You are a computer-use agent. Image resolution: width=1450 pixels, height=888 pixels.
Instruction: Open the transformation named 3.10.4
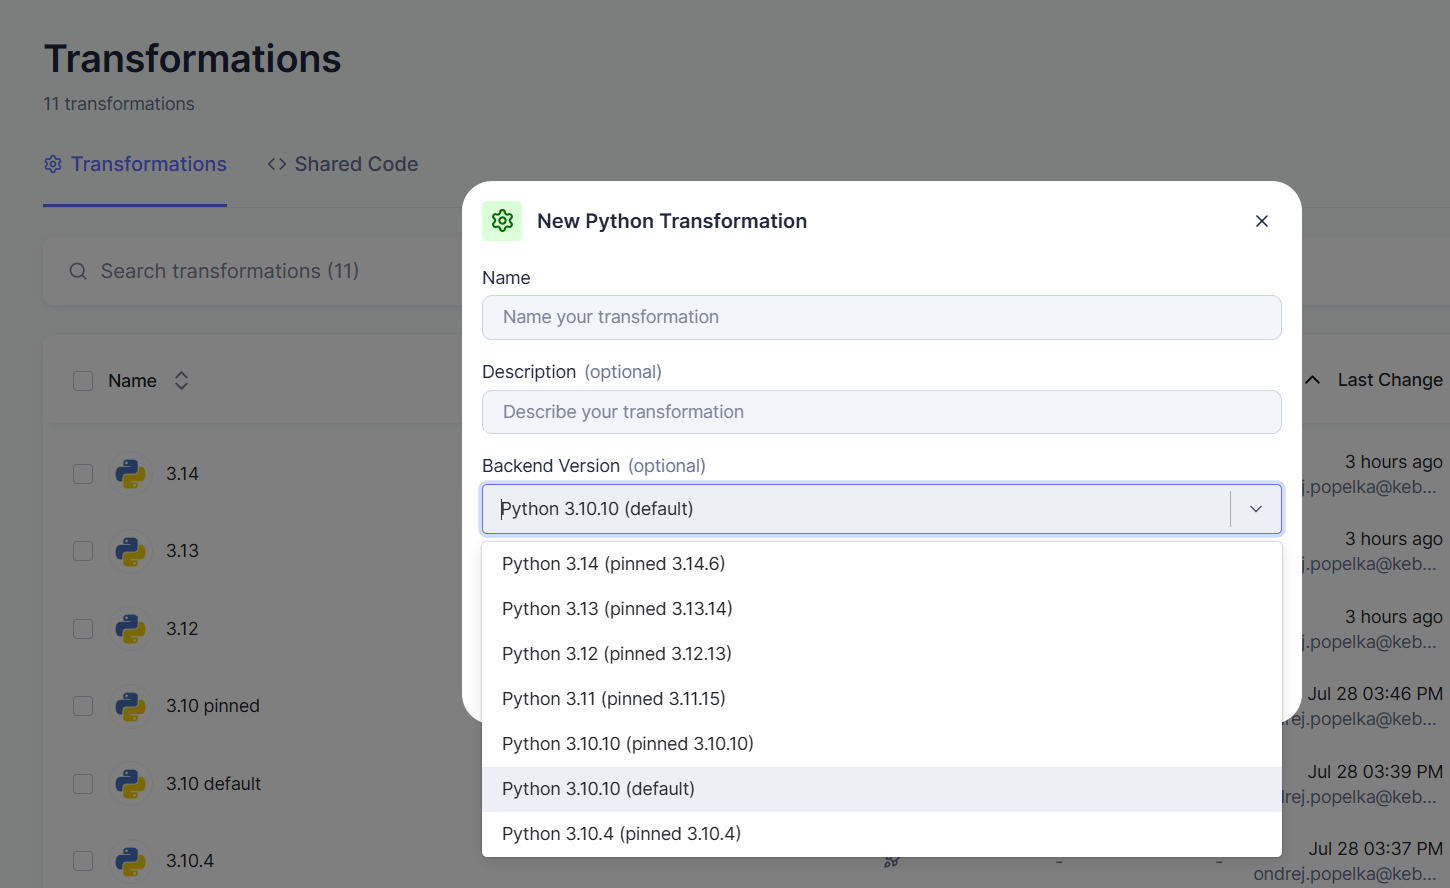[x=190, y=861]
